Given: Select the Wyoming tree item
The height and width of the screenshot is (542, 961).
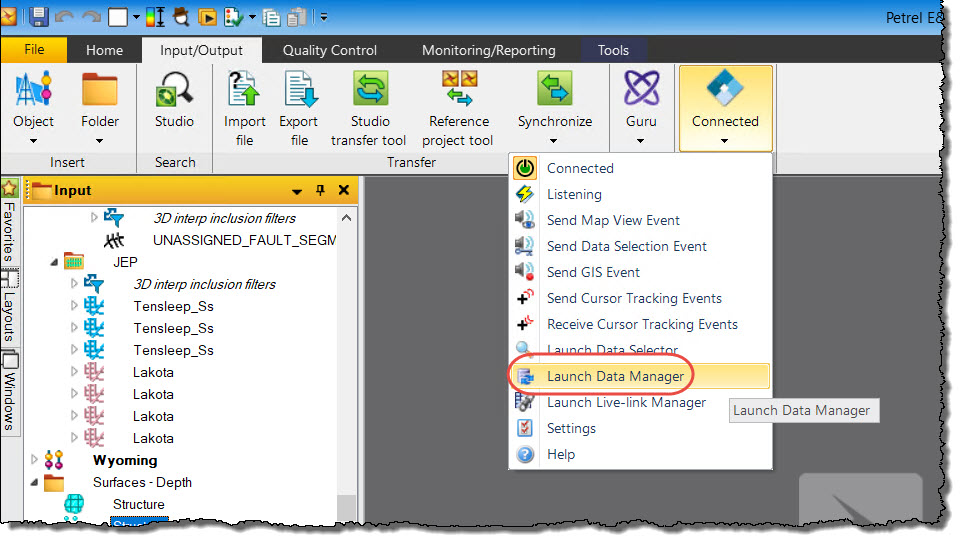Looking at the screenshot, I should pyautogui.click(x=125, y=460).
